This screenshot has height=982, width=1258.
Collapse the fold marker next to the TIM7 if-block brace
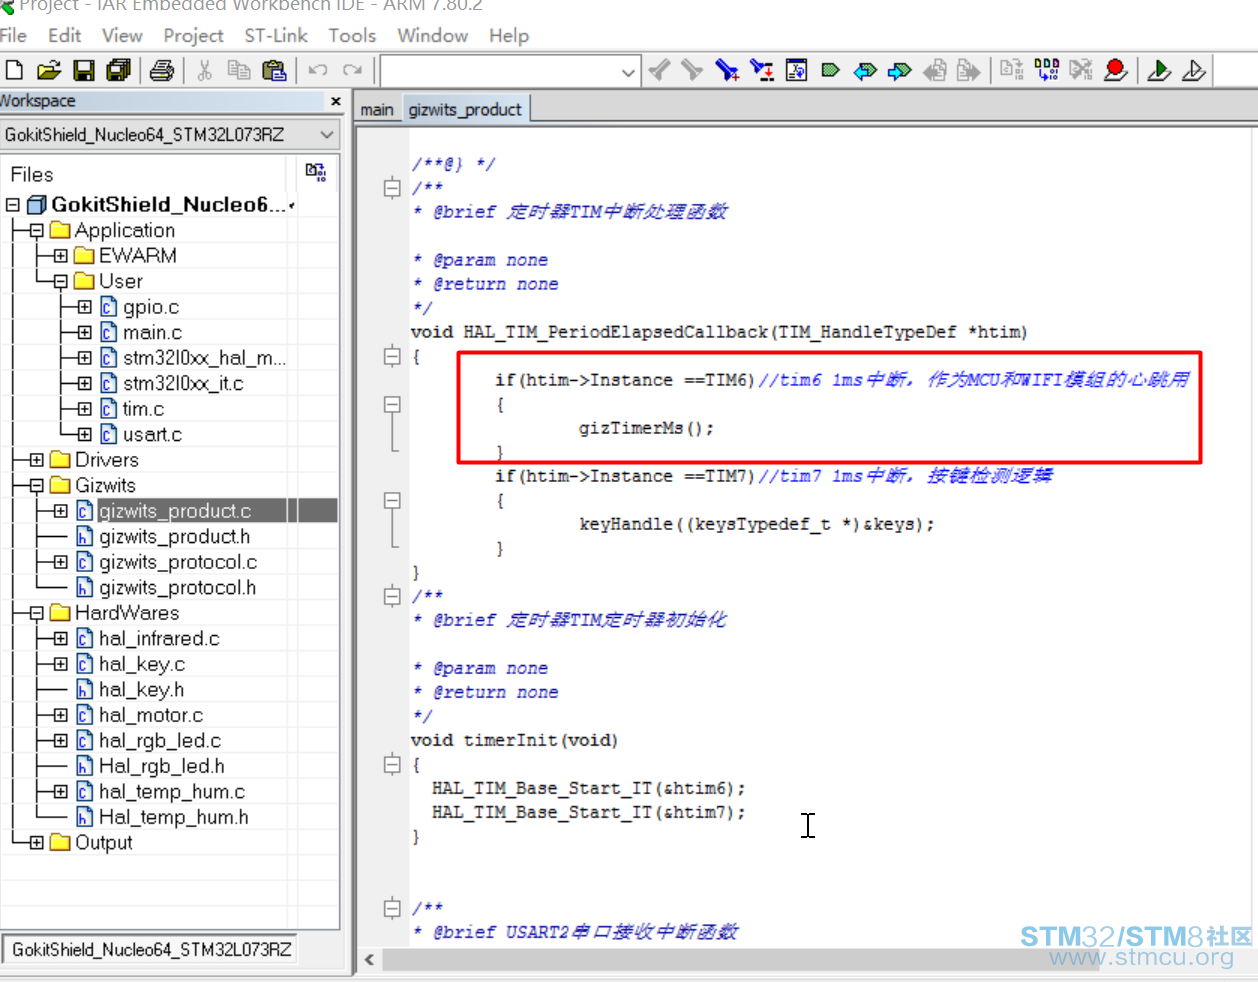[392, 501]
